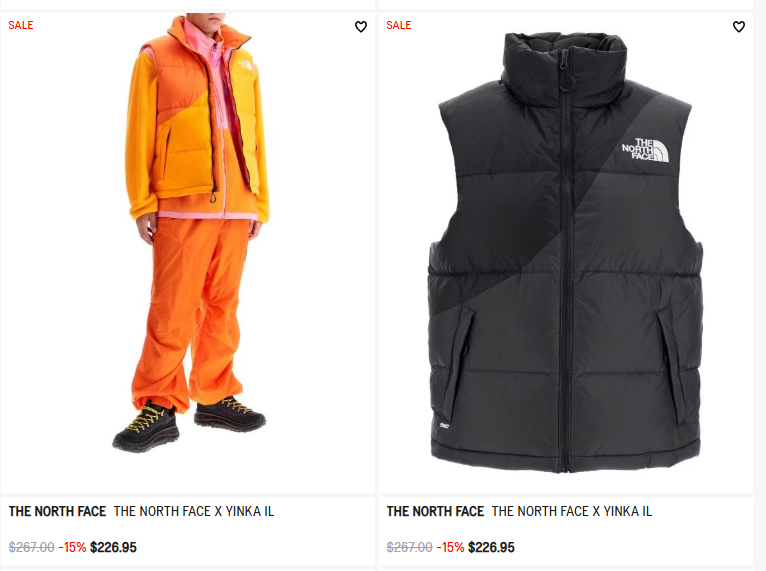The image size is (766, 571).
Task: Click the SALE badge on orange vest card
Action: [x=21, y=25]
